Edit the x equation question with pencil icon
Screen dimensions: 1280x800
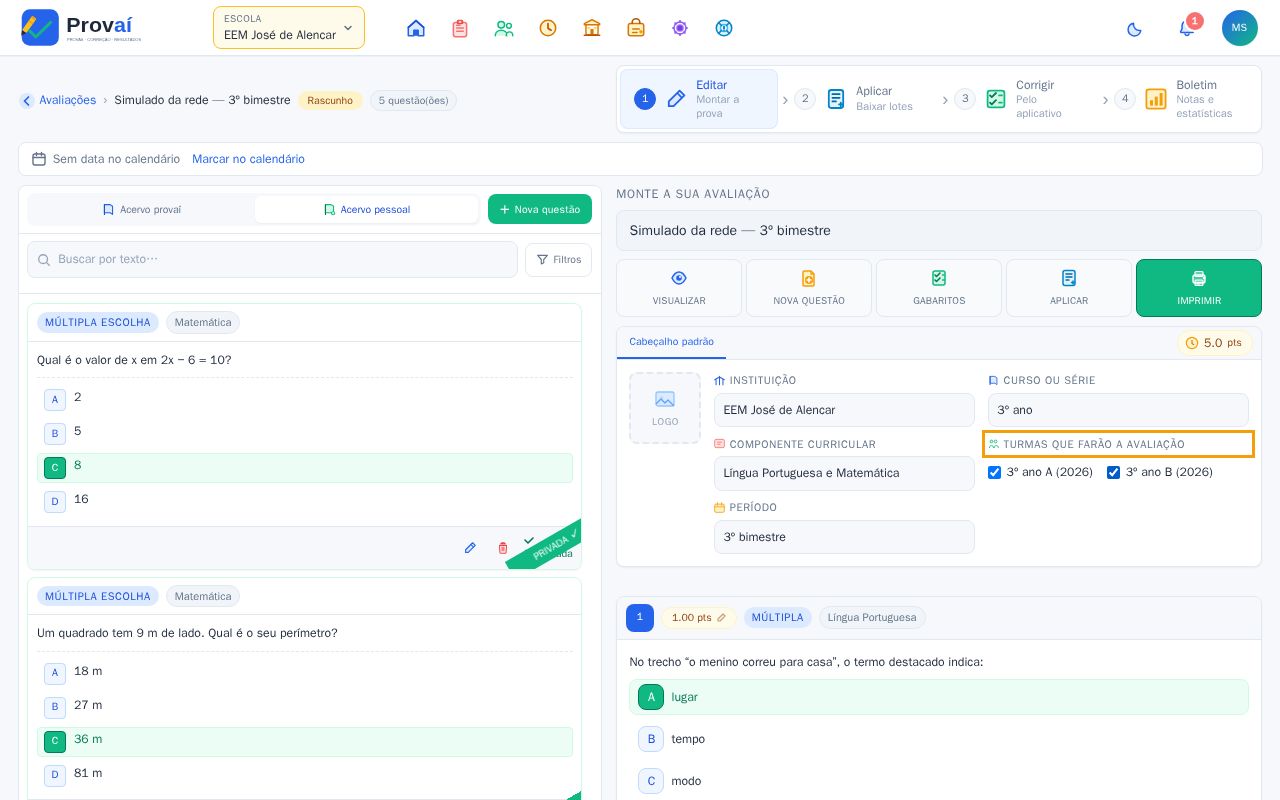(470, 548)
